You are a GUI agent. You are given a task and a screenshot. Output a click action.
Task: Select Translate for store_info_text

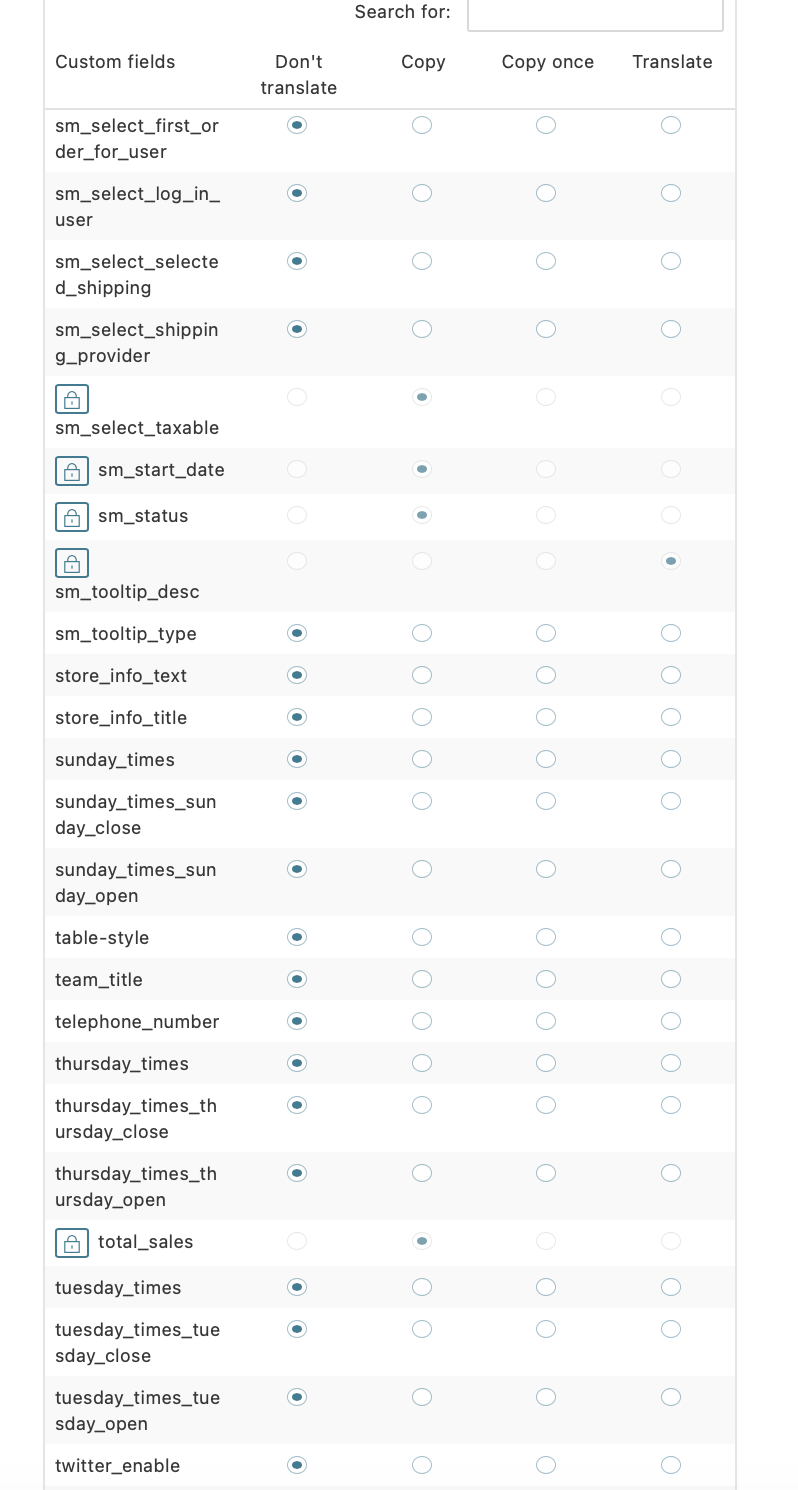pyautogui.click(x=671, y=675)
